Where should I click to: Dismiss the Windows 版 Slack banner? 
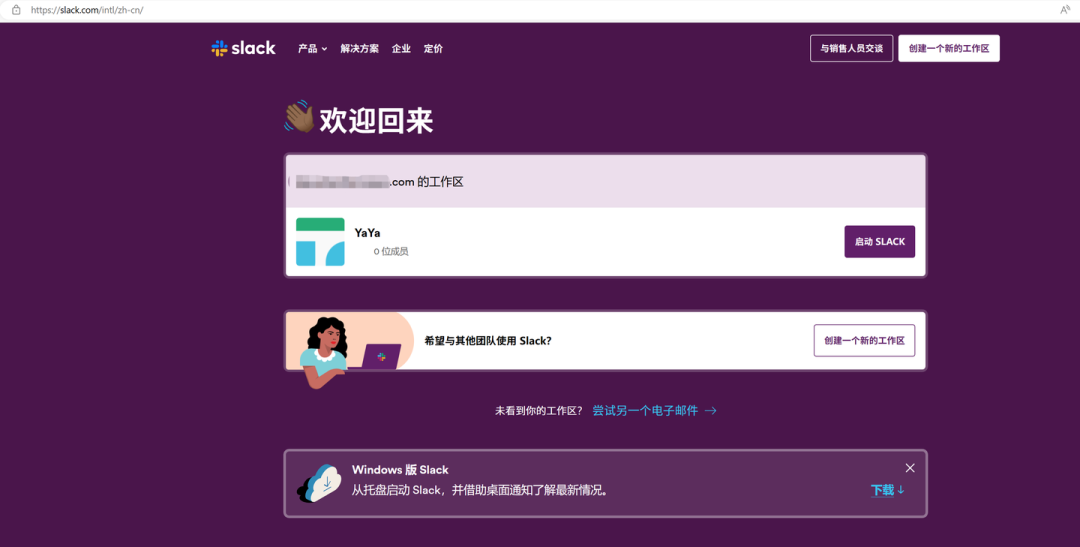pos(910,468)
